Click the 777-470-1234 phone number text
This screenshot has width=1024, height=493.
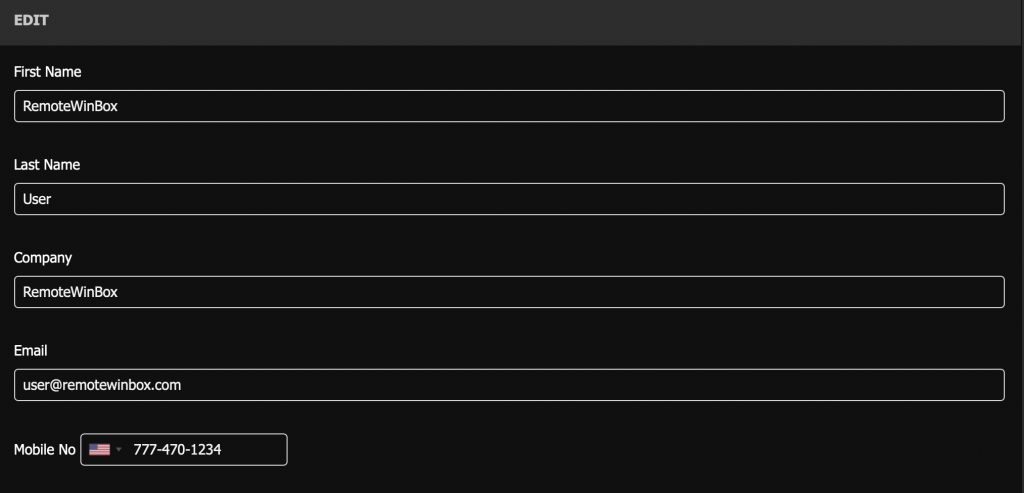pyautogui.click(x=177, y=450)
